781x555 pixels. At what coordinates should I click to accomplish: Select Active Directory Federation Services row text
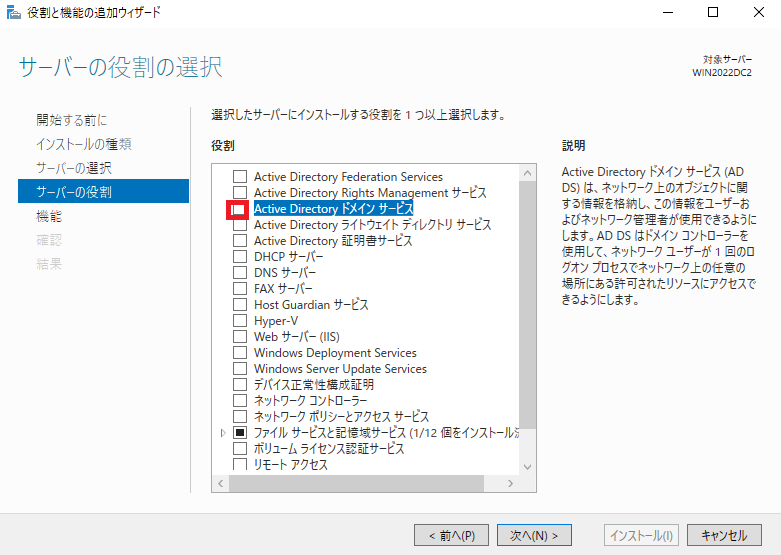[348, 176]
